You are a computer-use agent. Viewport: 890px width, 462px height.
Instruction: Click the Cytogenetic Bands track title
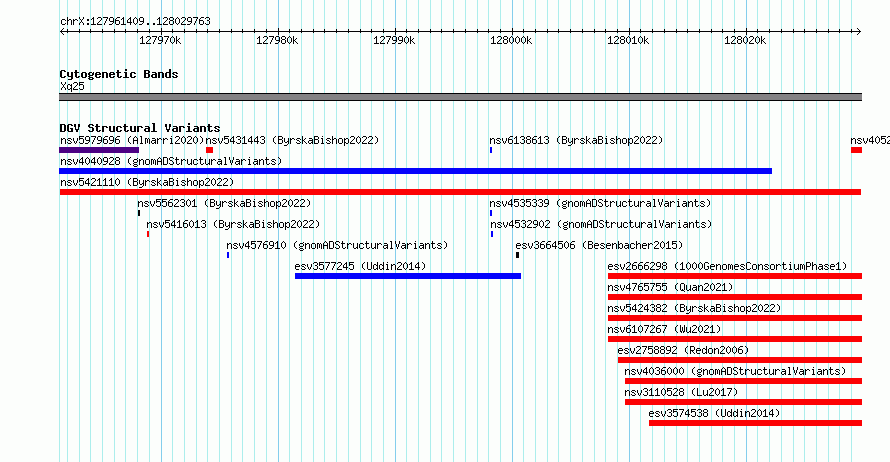tap(119, 74)
